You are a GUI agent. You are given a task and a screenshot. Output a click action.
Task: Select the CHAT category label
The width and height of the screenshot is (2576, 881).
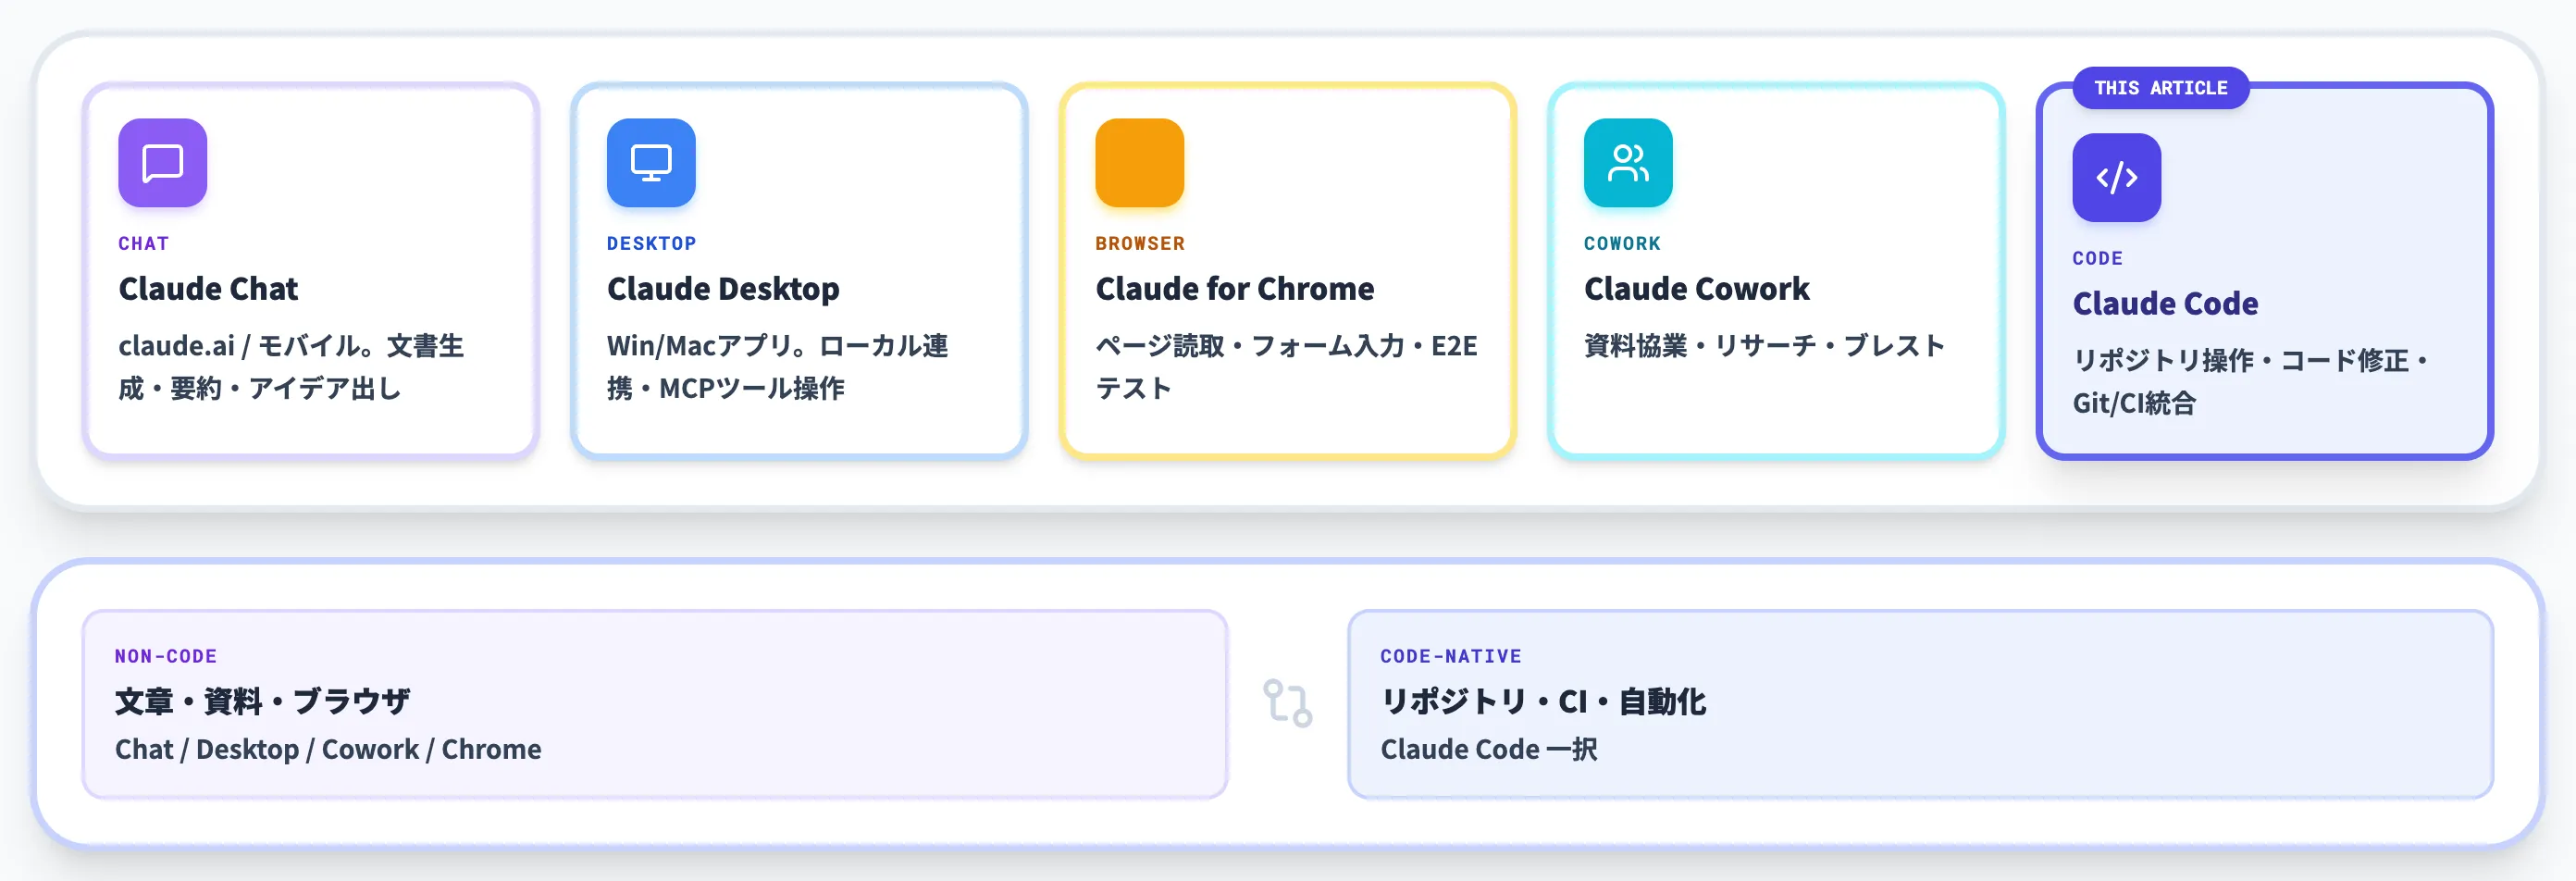tap(144, 243)
